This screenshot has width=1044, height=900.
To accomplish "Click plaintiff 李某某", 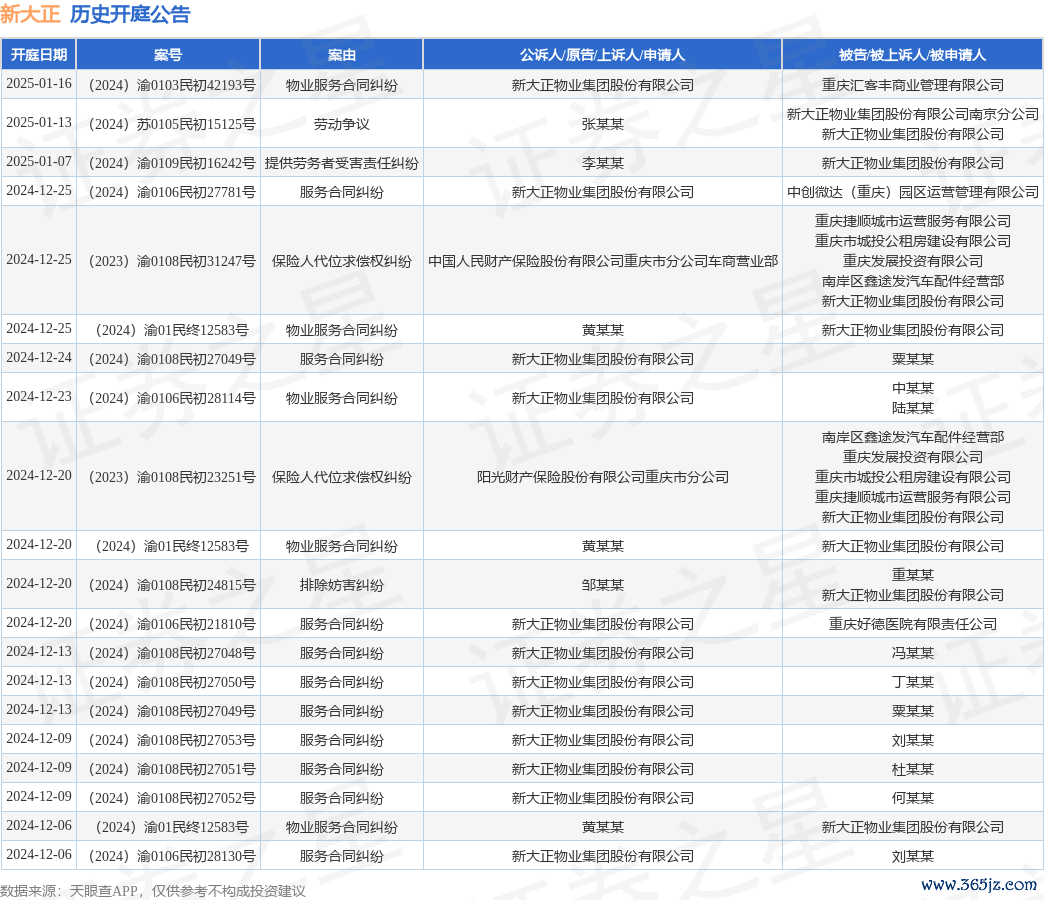I will point(603,163).
